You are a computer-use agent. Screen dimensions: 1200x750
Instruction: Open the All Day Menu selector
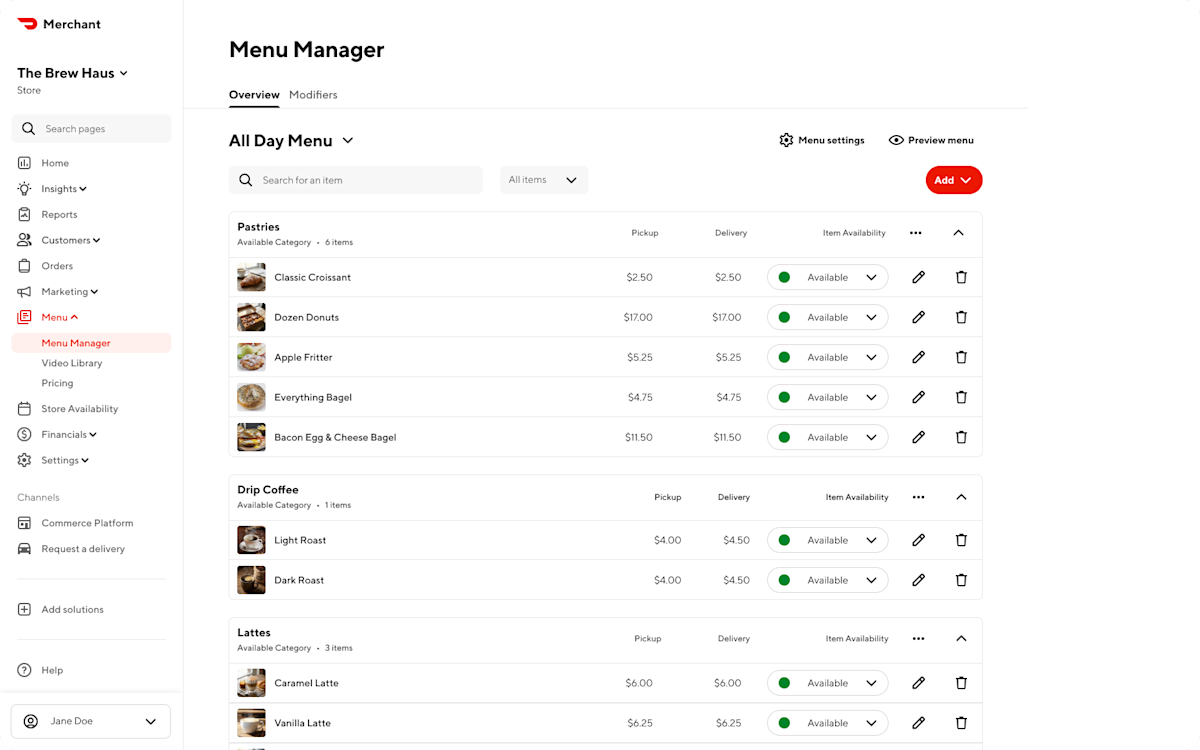coord(291,140)
